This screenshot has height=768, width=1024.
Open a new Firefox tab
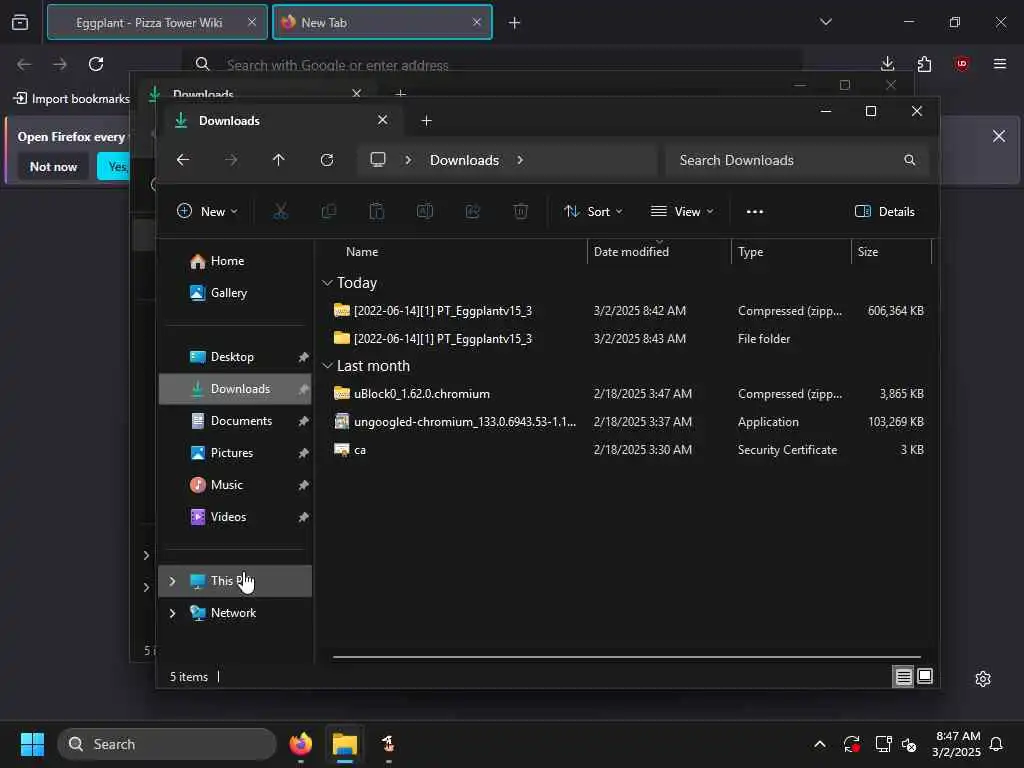point(514,23)
